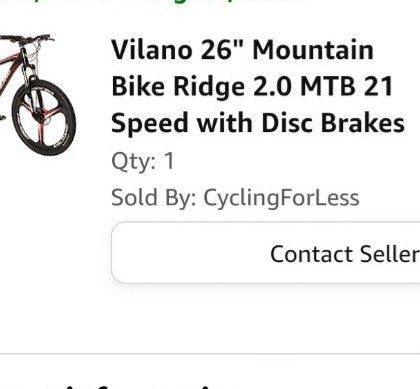
Task: Click the word "Mountain" in the title
Action: click(x=313, y=50)
